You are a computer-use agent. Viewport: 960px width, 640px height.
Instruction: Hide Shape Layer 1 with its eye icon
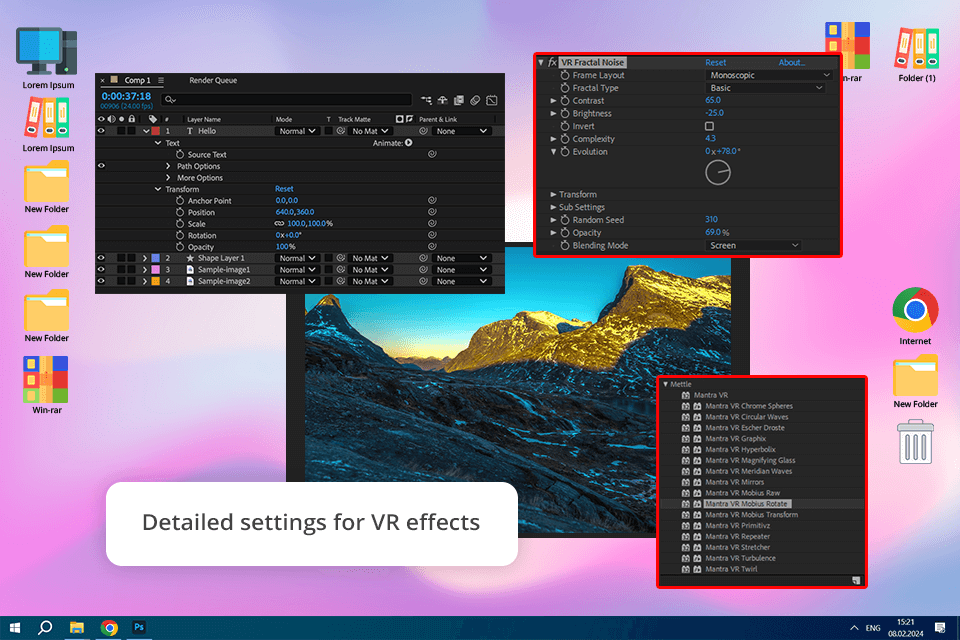point(101,258)
